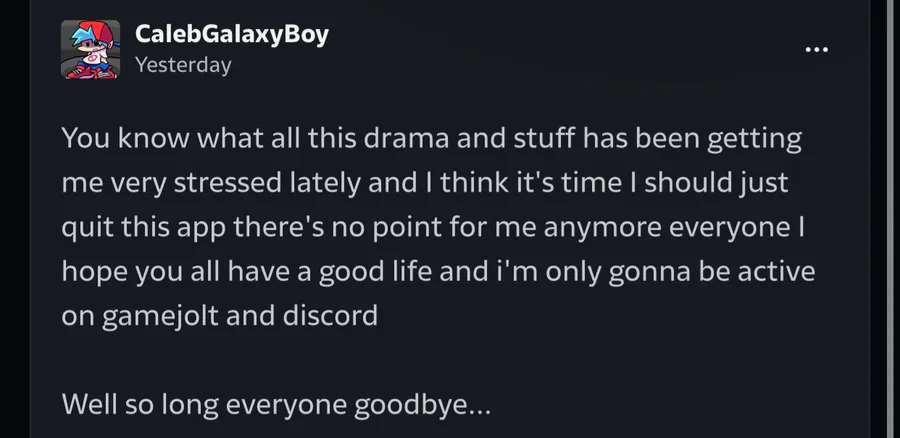The height and width of the screenshot is (438, 900).
Task: Click the goodbye line ending the post
Action: point(276,405)
